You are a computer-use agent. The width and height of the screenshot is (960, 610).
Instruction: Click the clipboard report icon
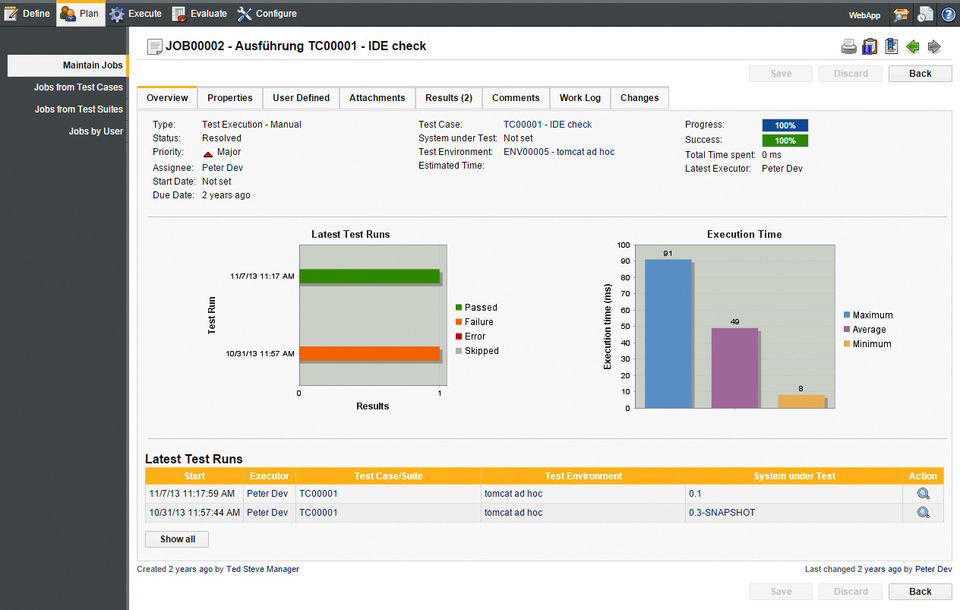(869, 46)
